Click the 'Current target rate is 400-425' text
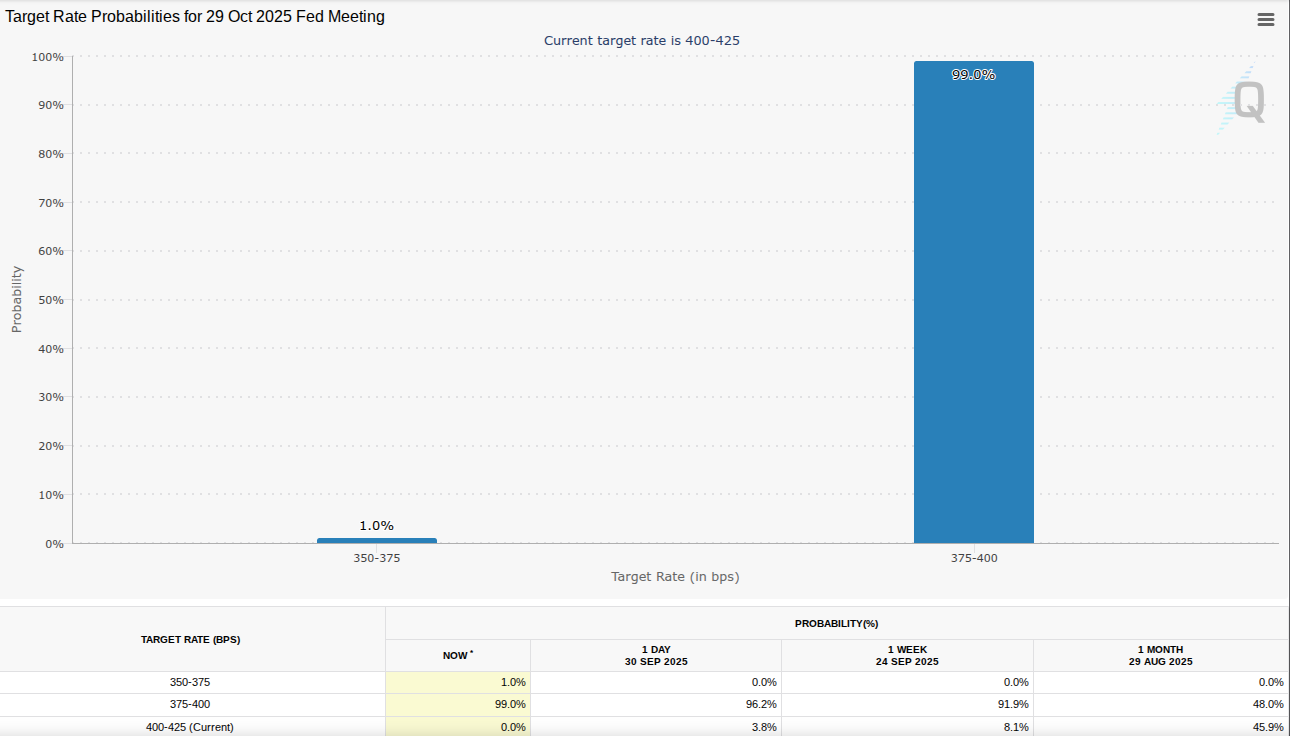Image resolution: width=1290 pixels, height=736 pixels. point(641,40)
